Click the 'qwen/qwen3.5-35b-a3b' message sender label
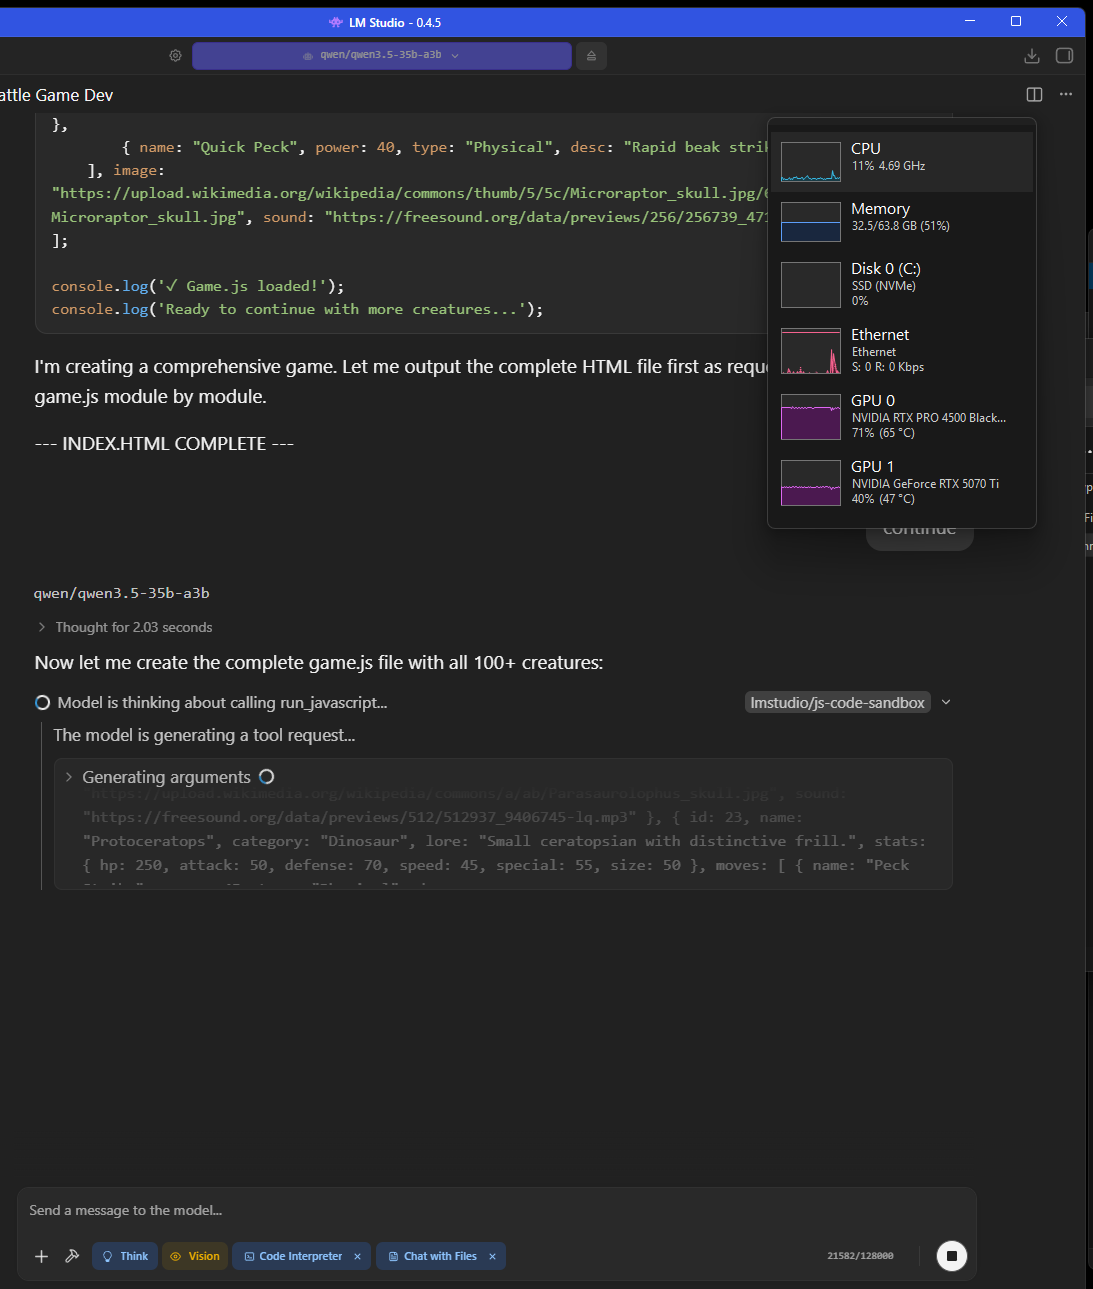 click(122, 593)
